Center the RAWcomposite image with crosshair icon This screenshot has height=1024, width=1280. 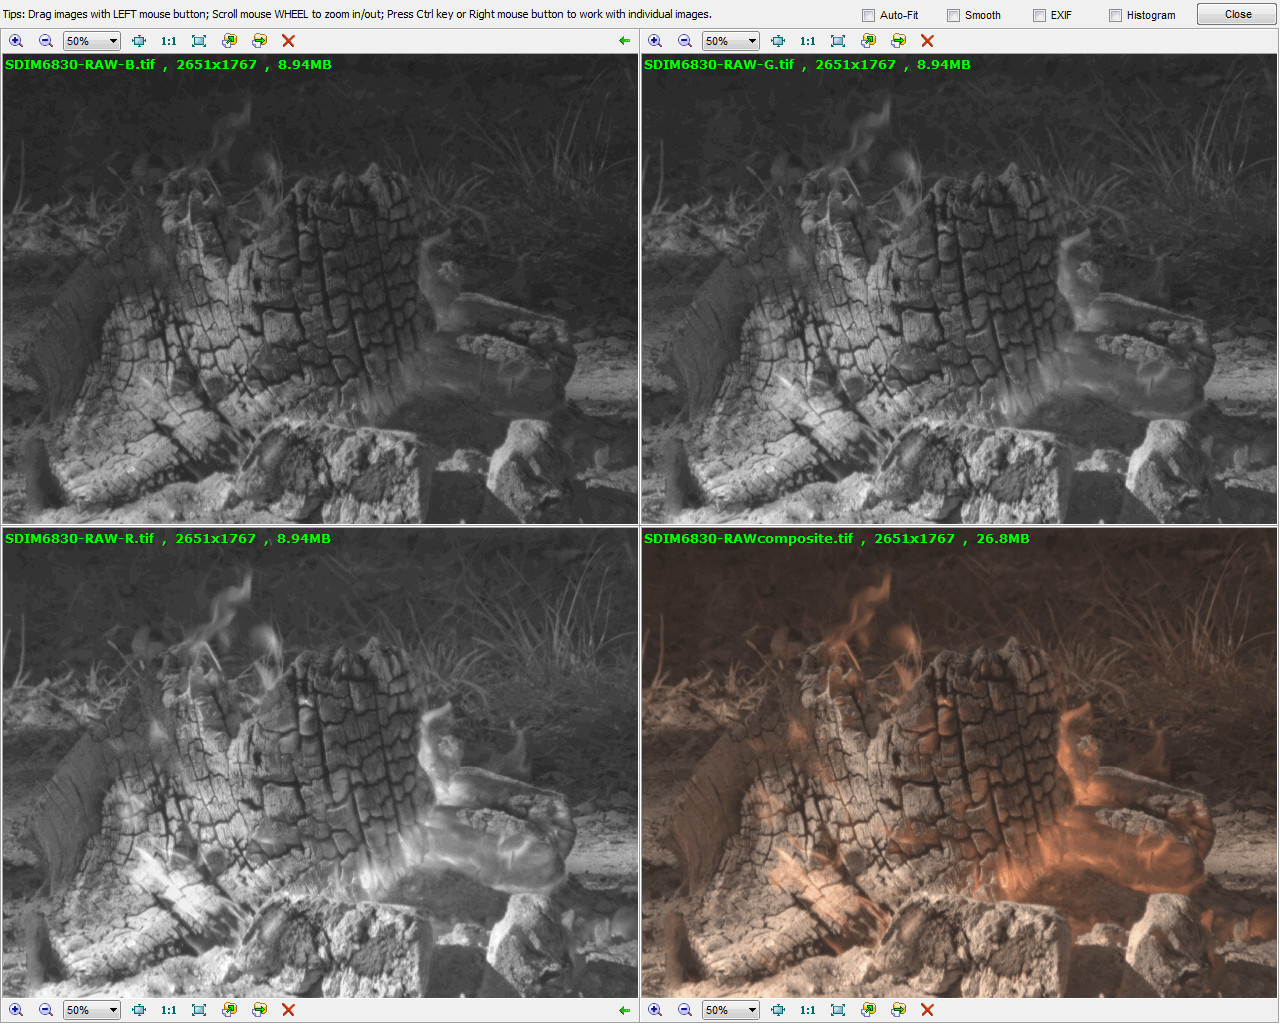[778, 1010]
